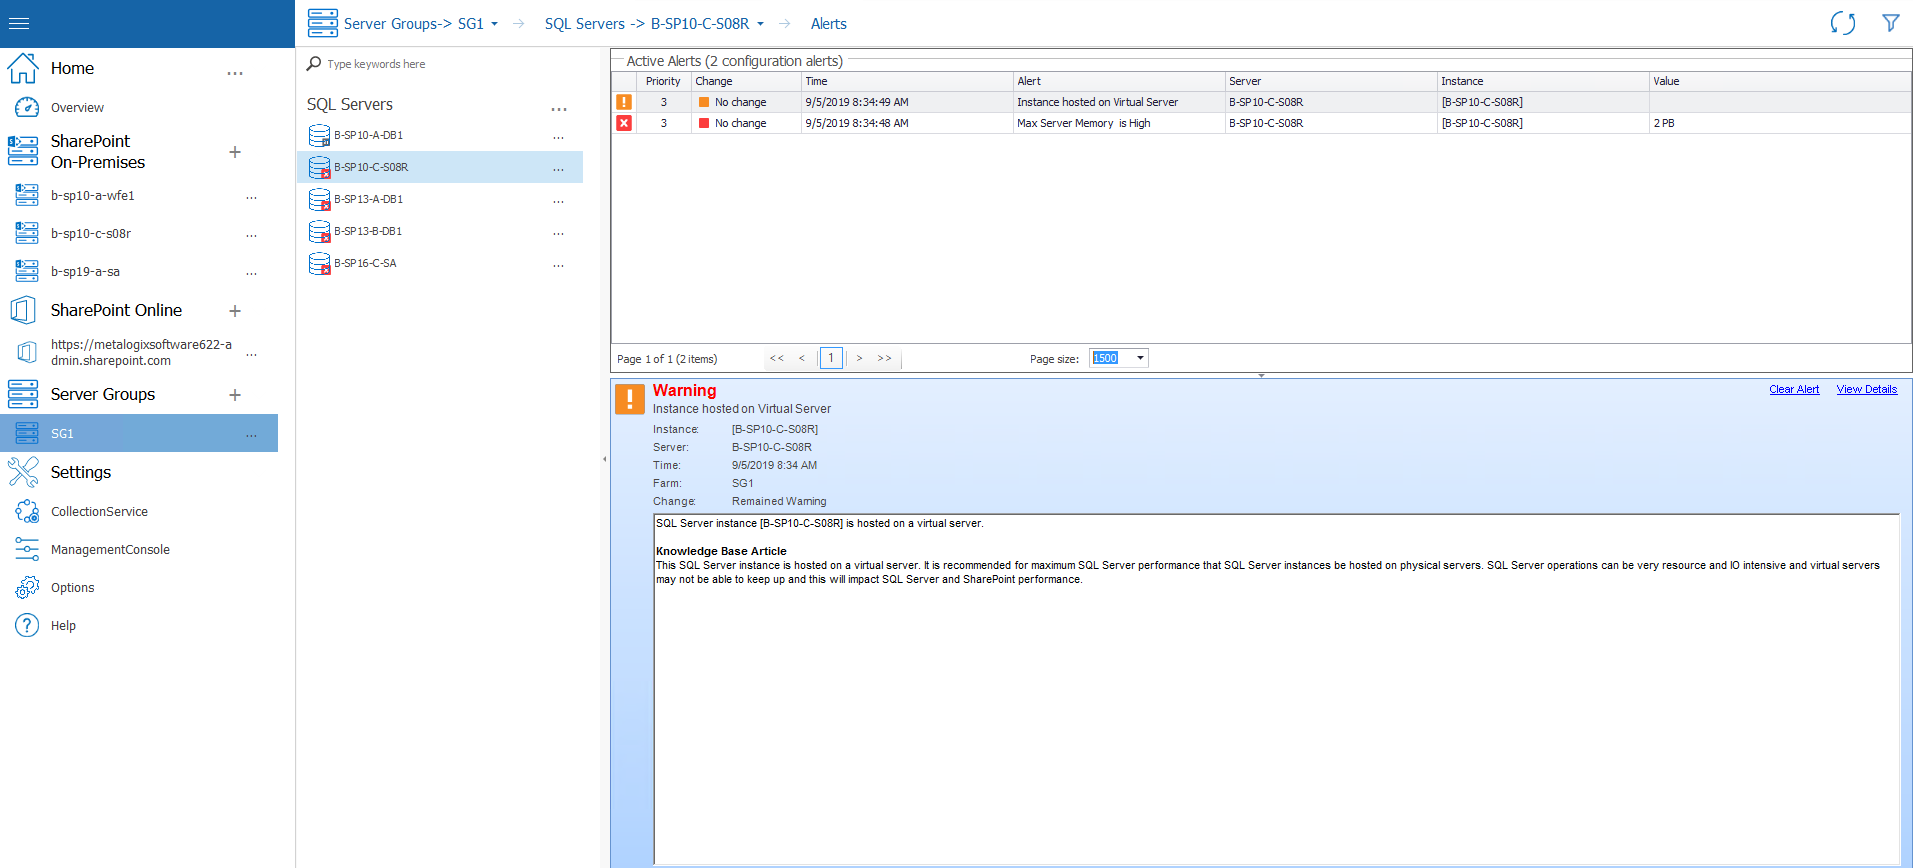The height and width of the screenshot is (868, 1913).
Task: Click 2 PB value cell
Action: pyautogui.click(x=1780, y=123)
